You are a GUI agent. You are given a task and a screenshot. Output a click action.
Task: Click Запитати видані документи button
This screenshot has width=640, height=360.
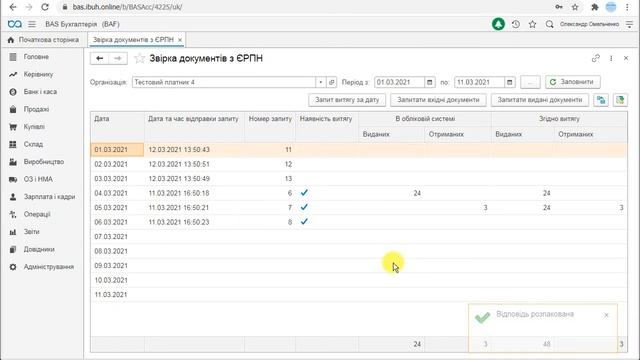tap(540, 100)
